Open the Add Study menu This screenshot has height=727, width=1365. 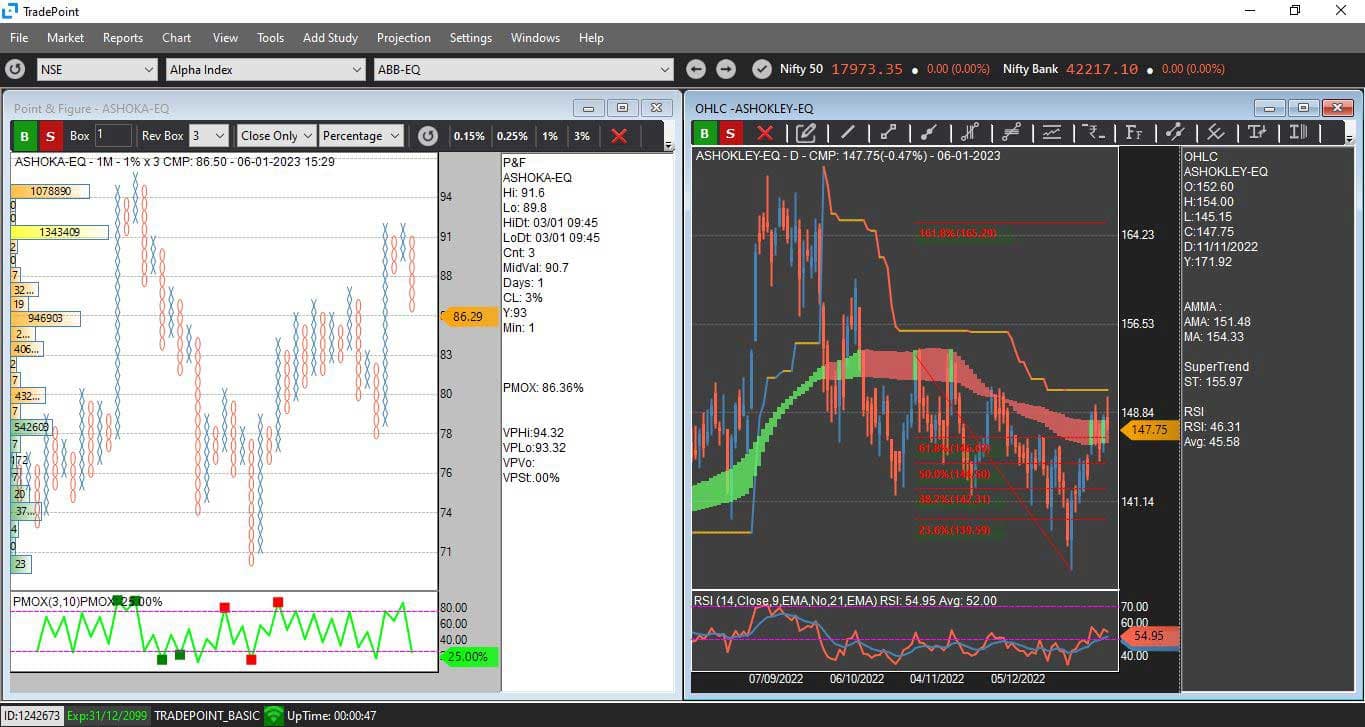point(330,38)
